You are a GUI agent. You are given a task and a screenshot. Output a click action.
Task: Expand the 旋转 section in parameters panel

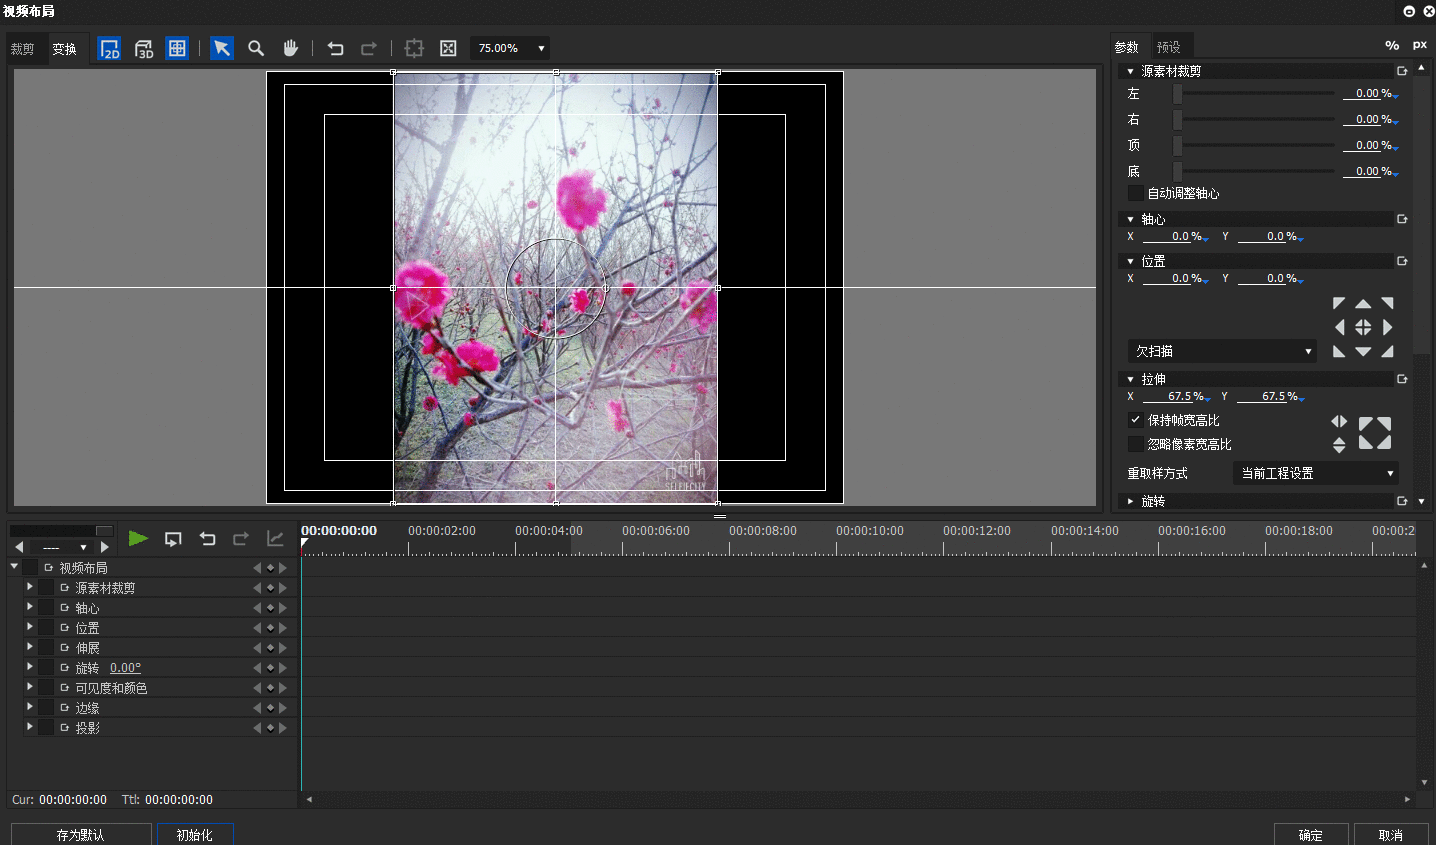coord(1131,501)
